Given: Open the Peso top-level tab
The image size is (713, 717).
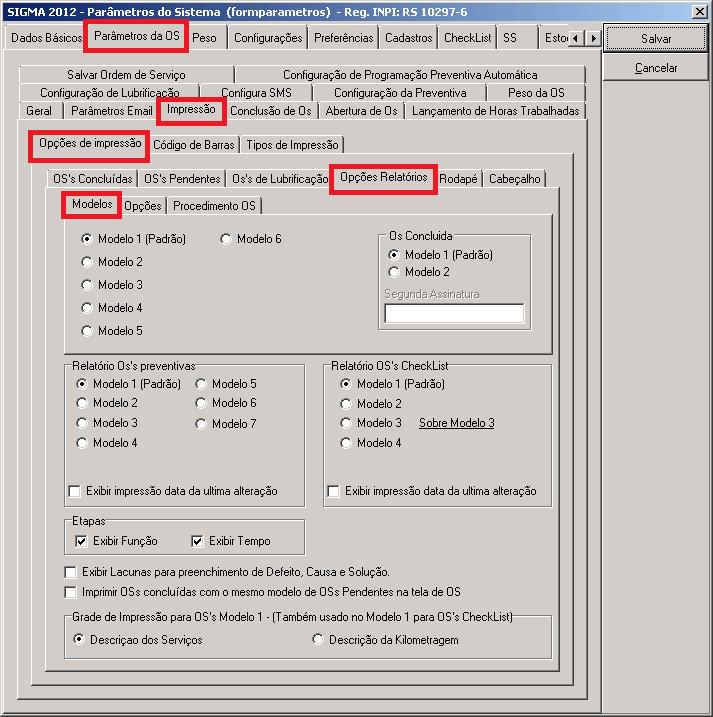Looking at the screenshot, I should 204,38.
